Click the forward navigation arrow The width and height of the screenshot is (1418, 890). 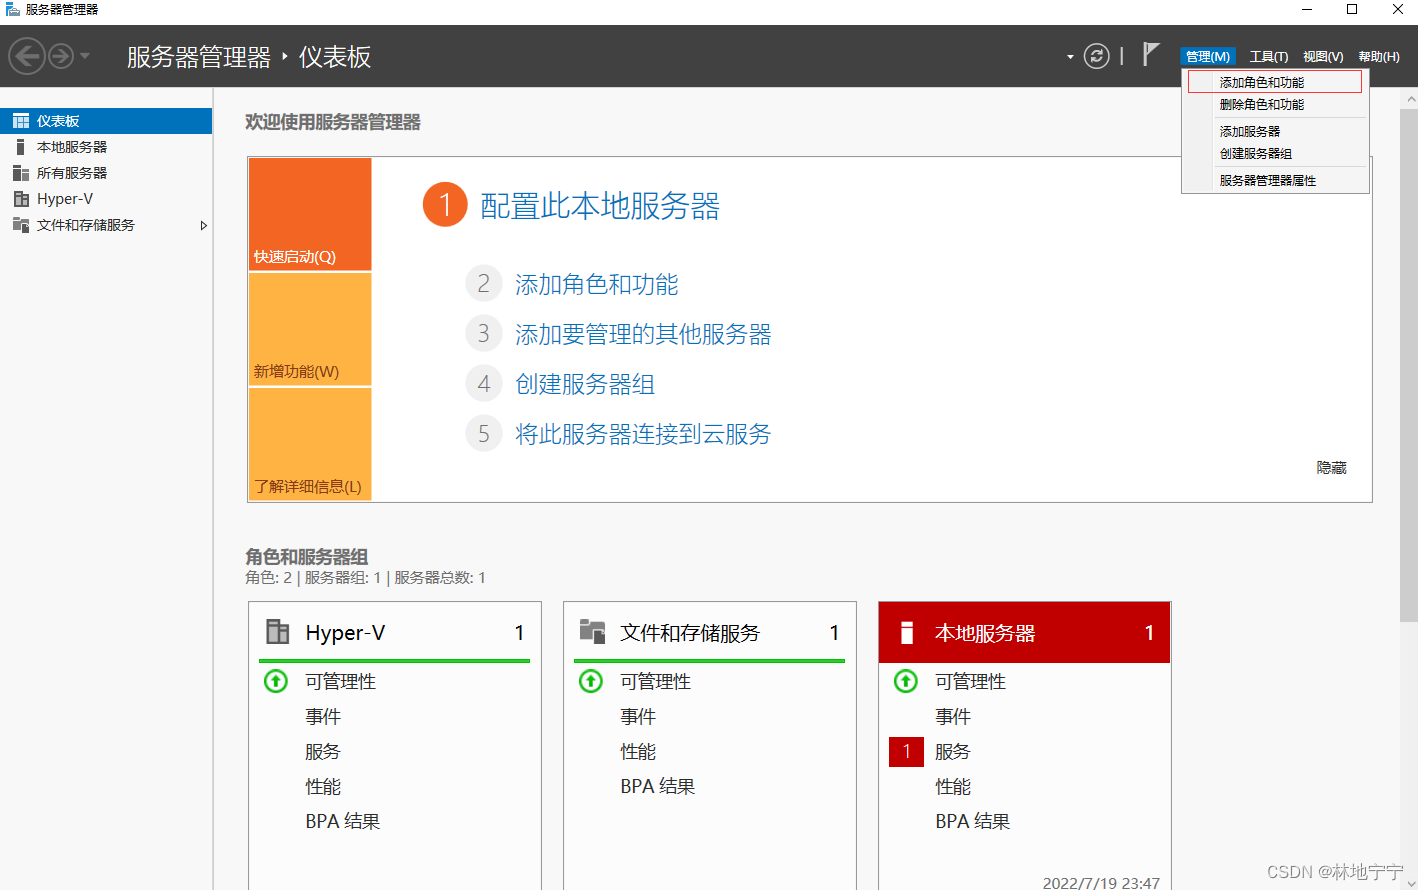(x=61, y=56)
